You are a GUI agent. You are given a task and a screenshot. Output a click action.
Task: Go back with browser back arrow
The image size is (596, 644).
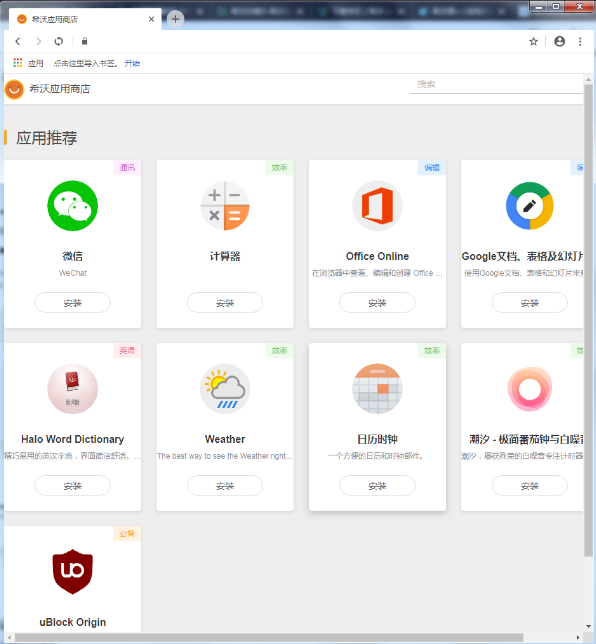[18, 41]
